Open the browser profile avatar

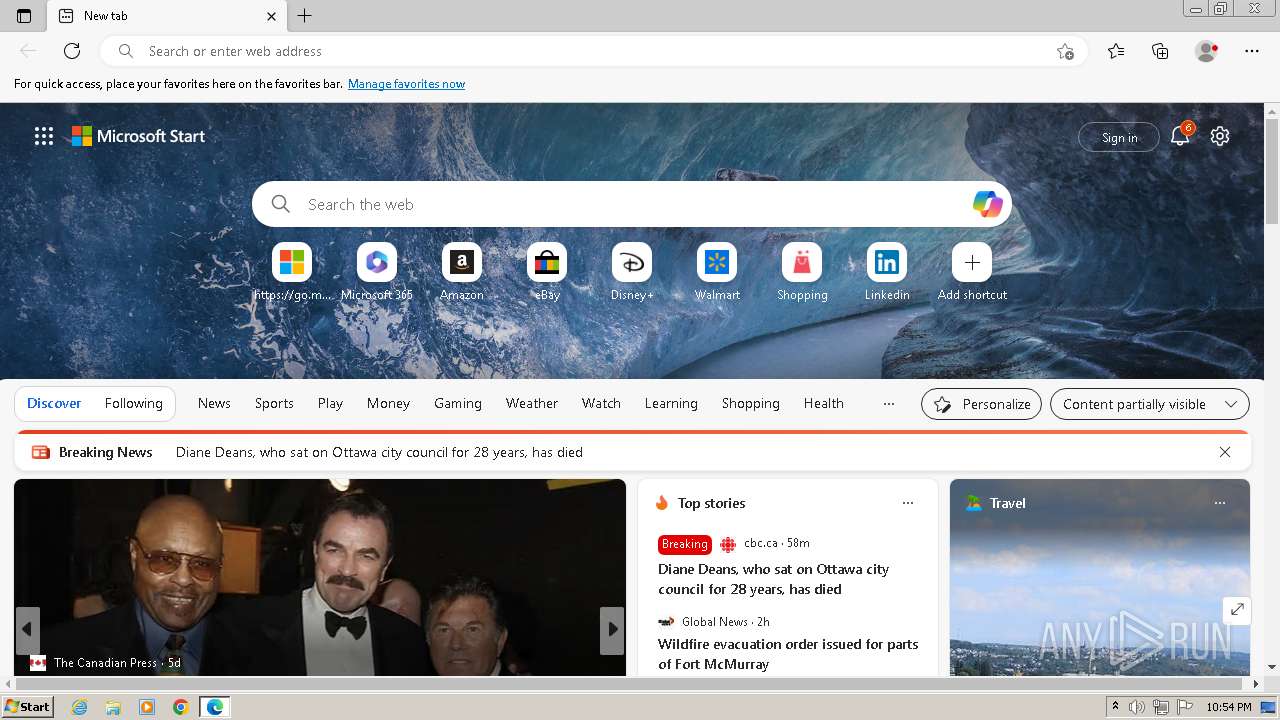[1206, 51]
